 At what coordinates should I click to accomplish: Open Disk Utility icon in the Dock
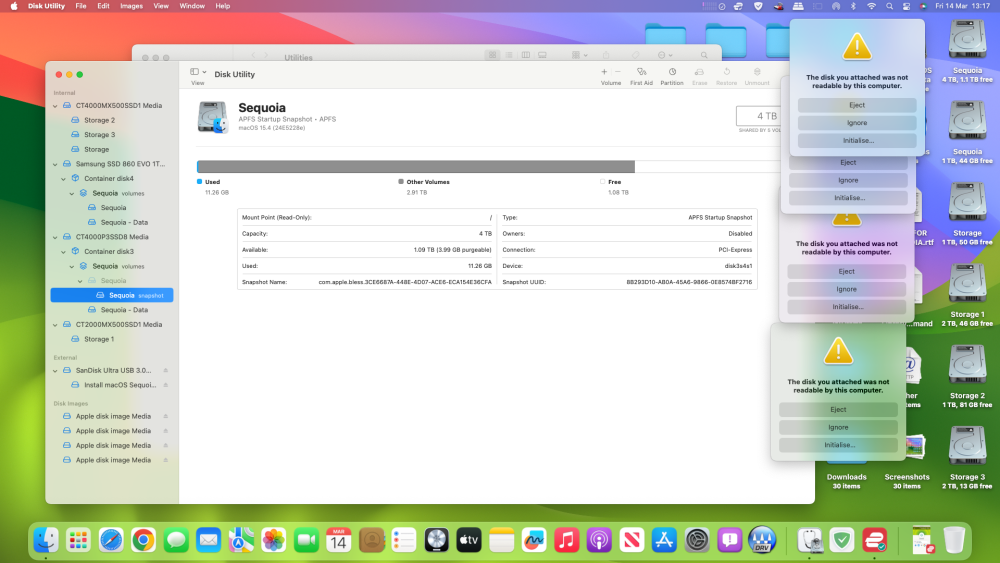click(810, 541)
